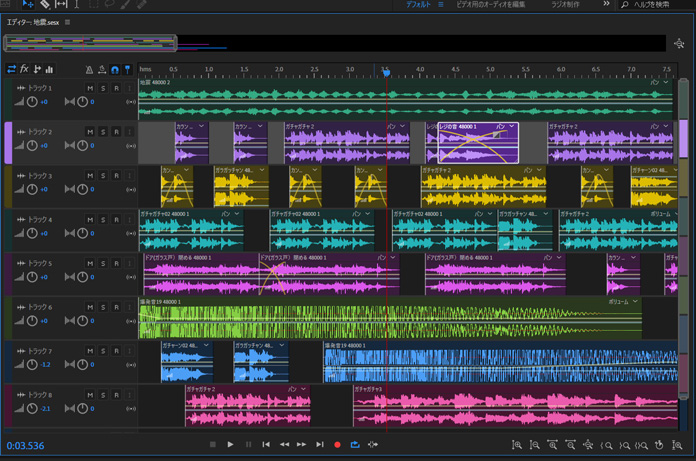Select the Razor tool in top toolbar

44,5
